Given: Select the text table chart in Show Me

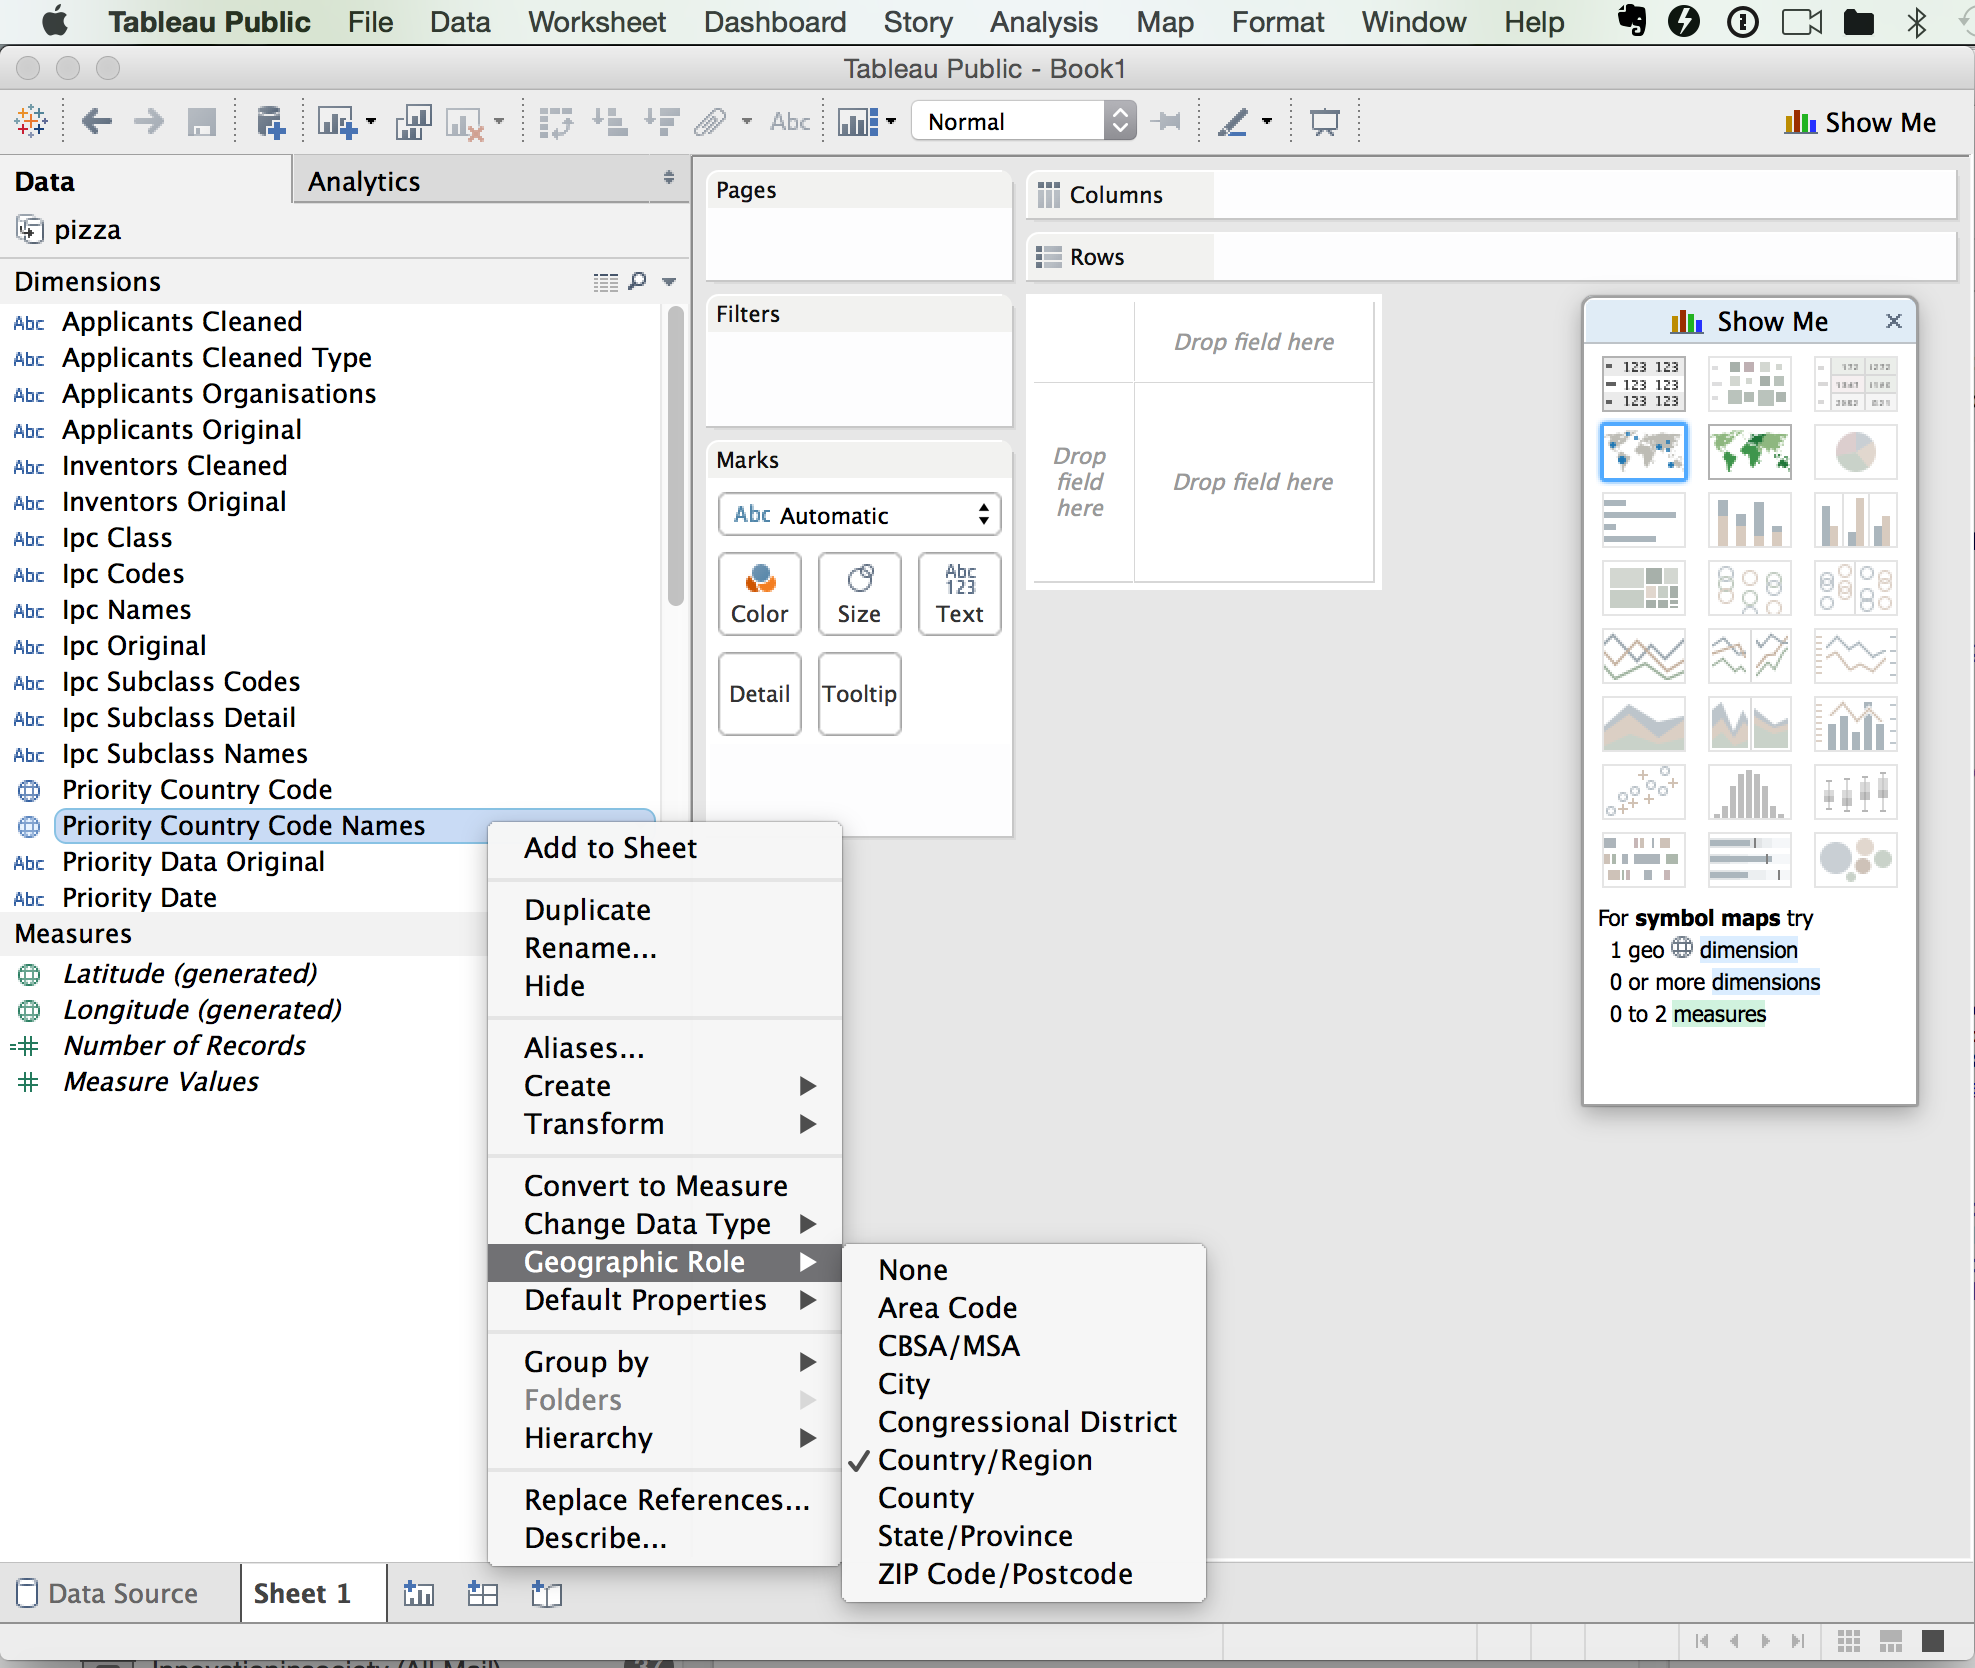Looking at the screenshot, I should coord(1644,384).
